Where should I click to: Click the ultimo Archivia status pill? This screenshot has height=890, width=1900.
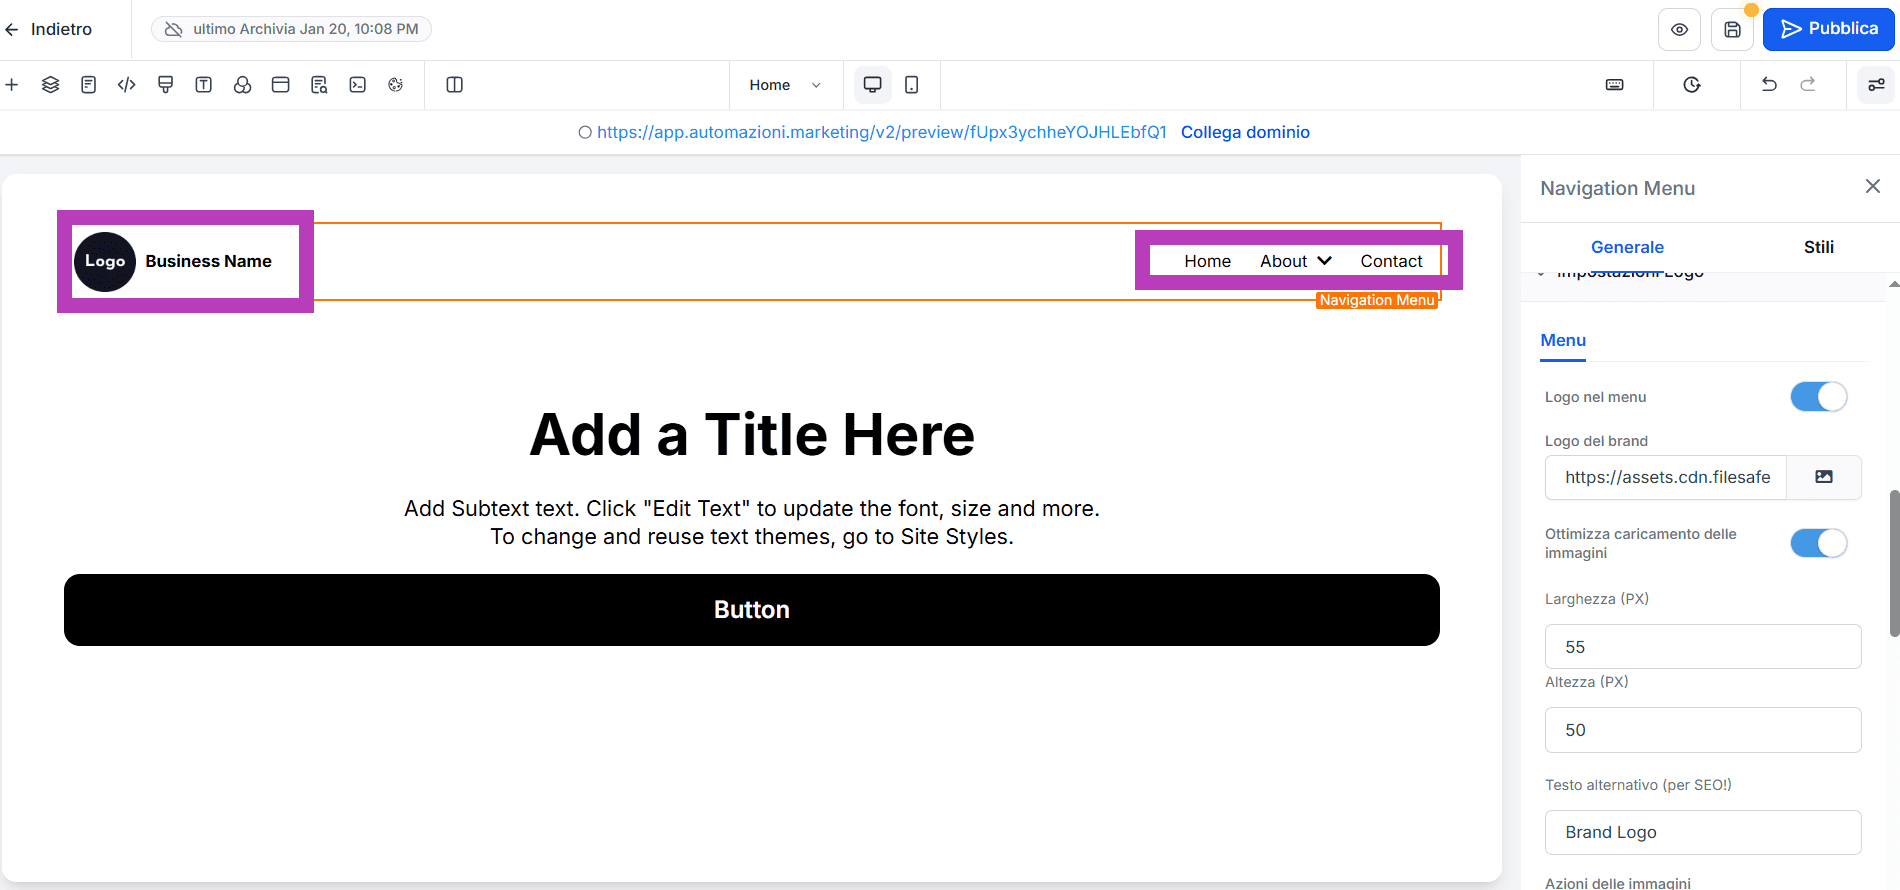tap(291, 29)
